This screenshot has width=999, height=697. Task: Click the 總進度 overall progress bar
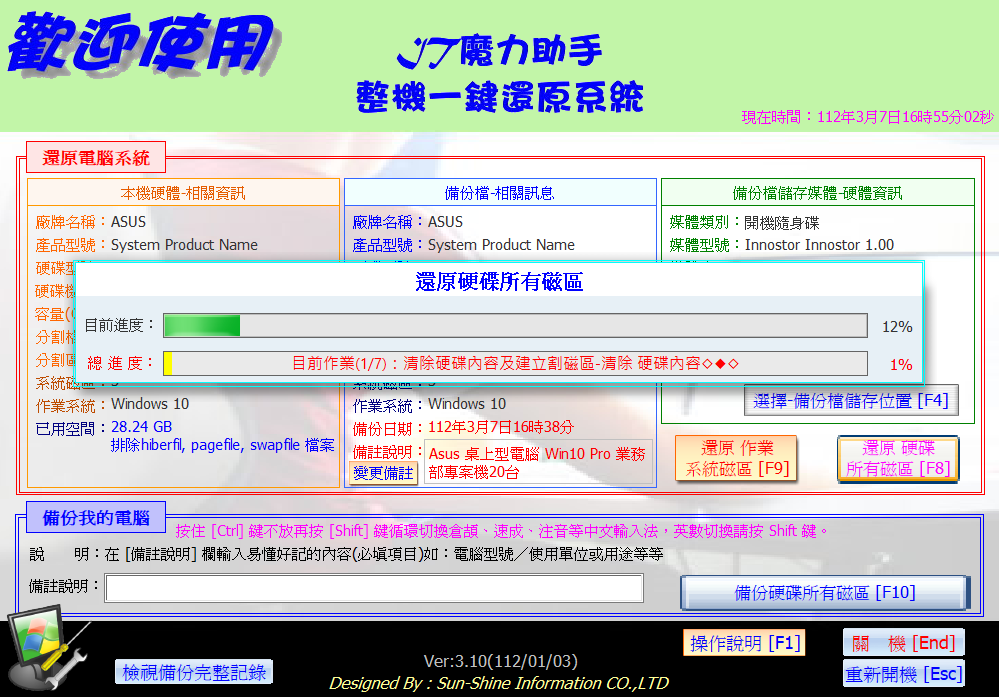point(515,363)
